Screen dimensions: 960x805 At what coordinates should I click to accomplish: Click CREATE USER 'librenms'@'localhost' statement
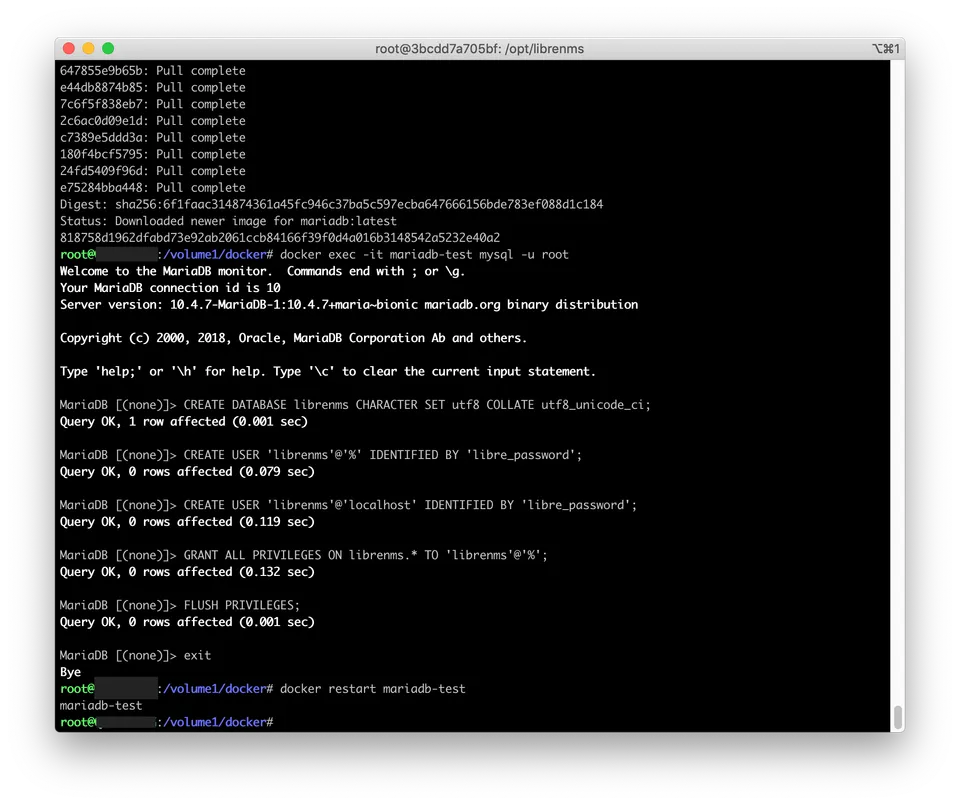[x=410, y=505]
